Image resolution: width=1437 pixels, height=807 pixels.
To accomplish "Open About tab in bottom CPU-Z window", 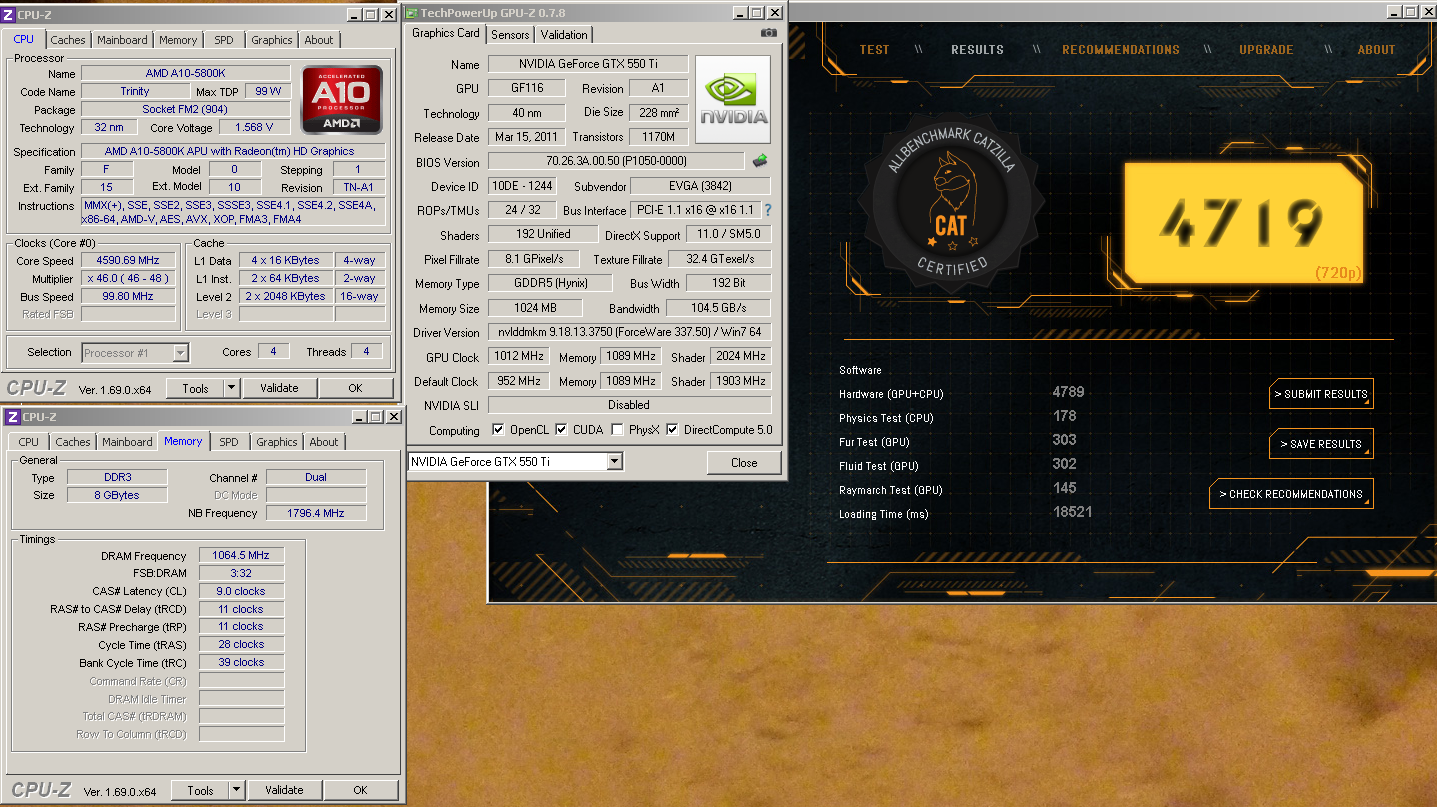I will [x=324, y=442].
